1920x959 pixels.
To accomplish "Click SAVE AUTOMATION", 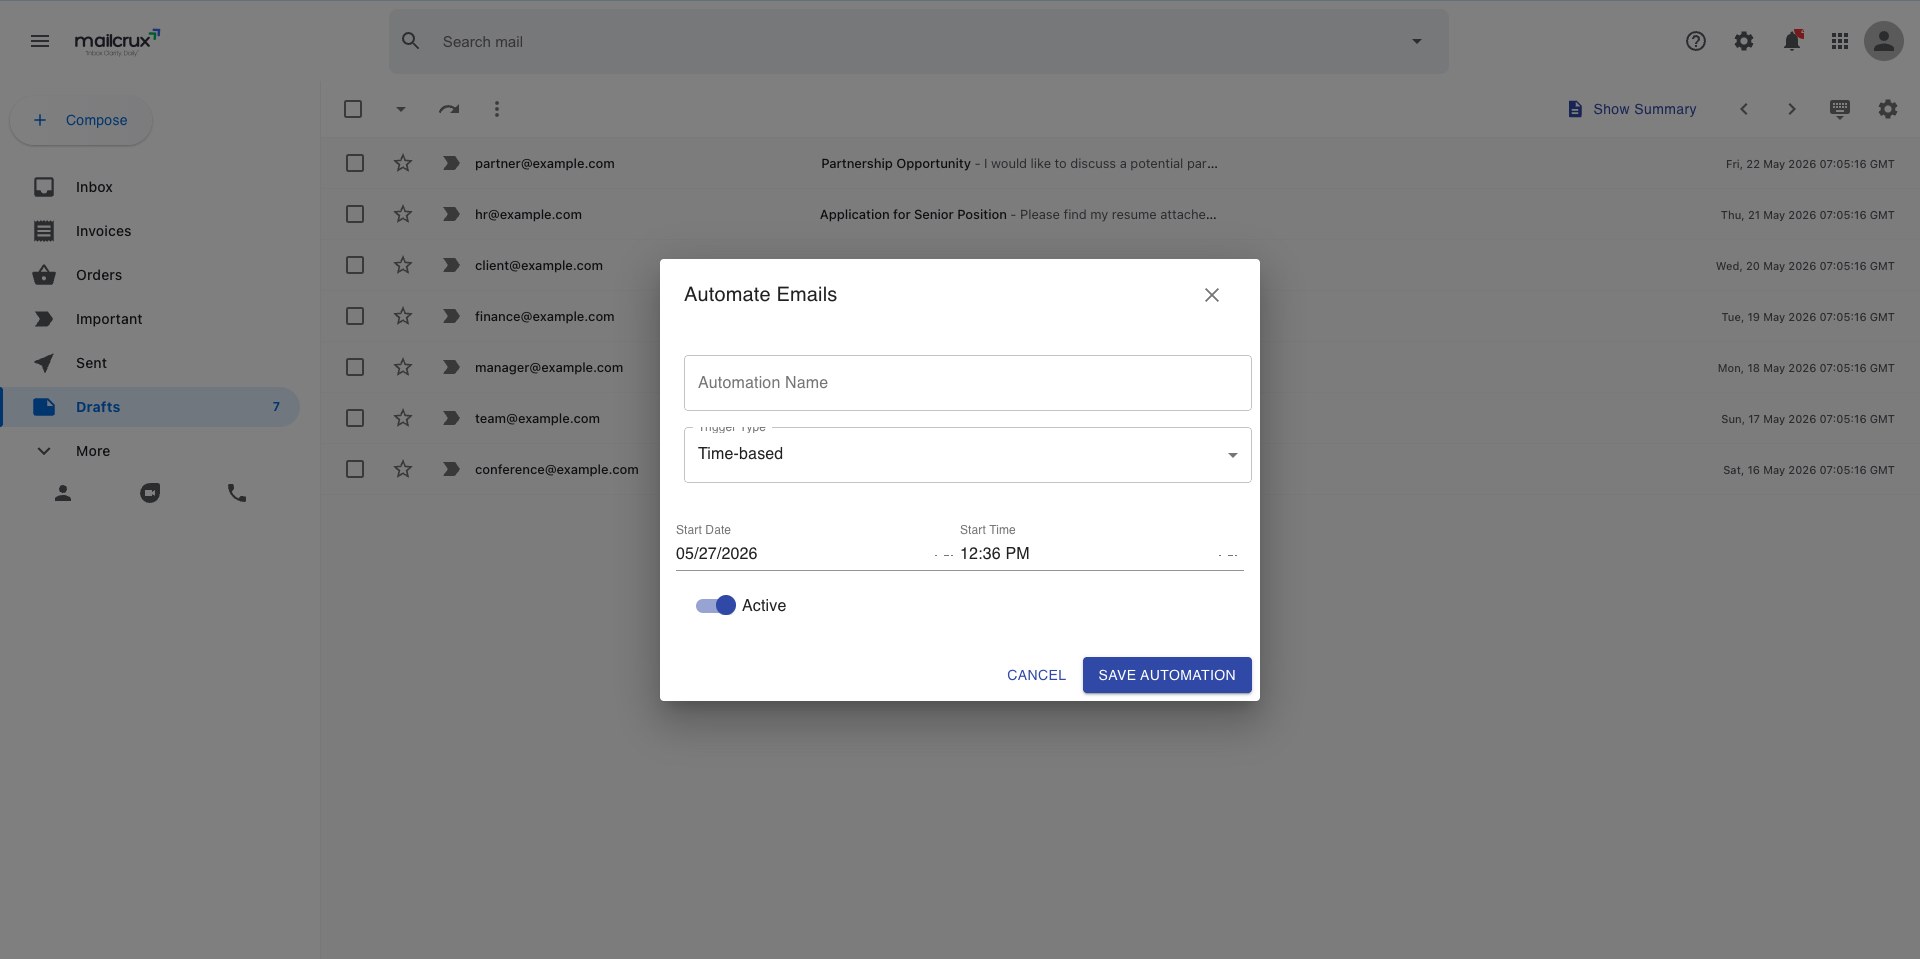I will coord(1167,675).
